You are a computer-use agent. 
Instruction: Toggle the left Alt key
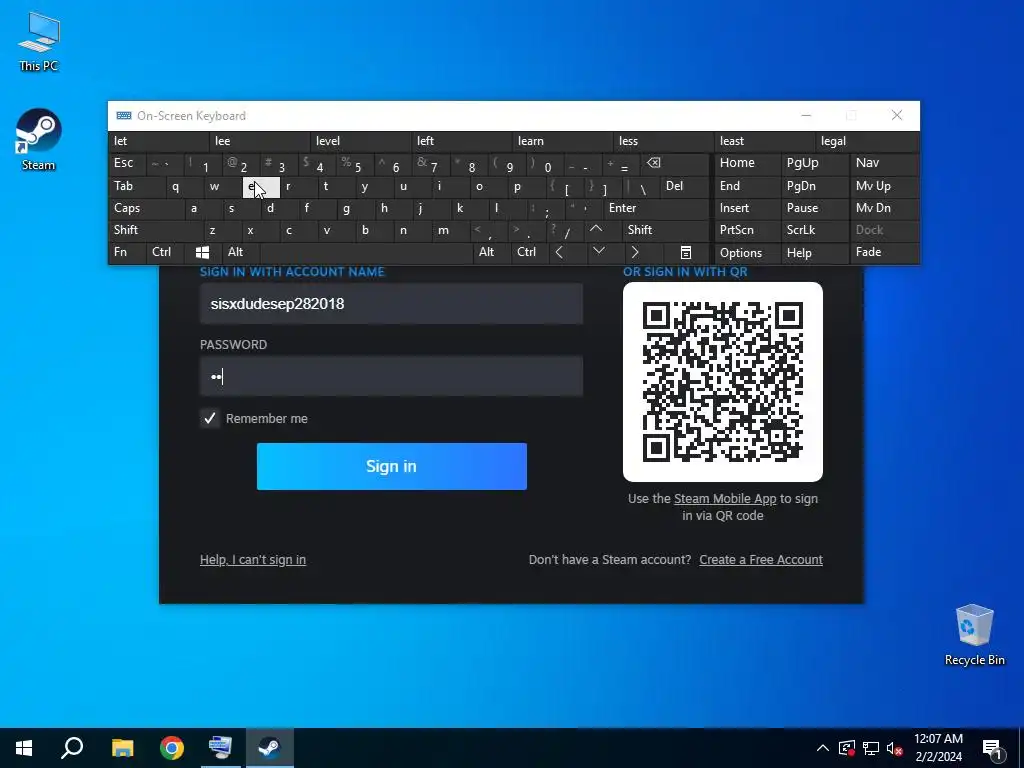click(241, 252)
